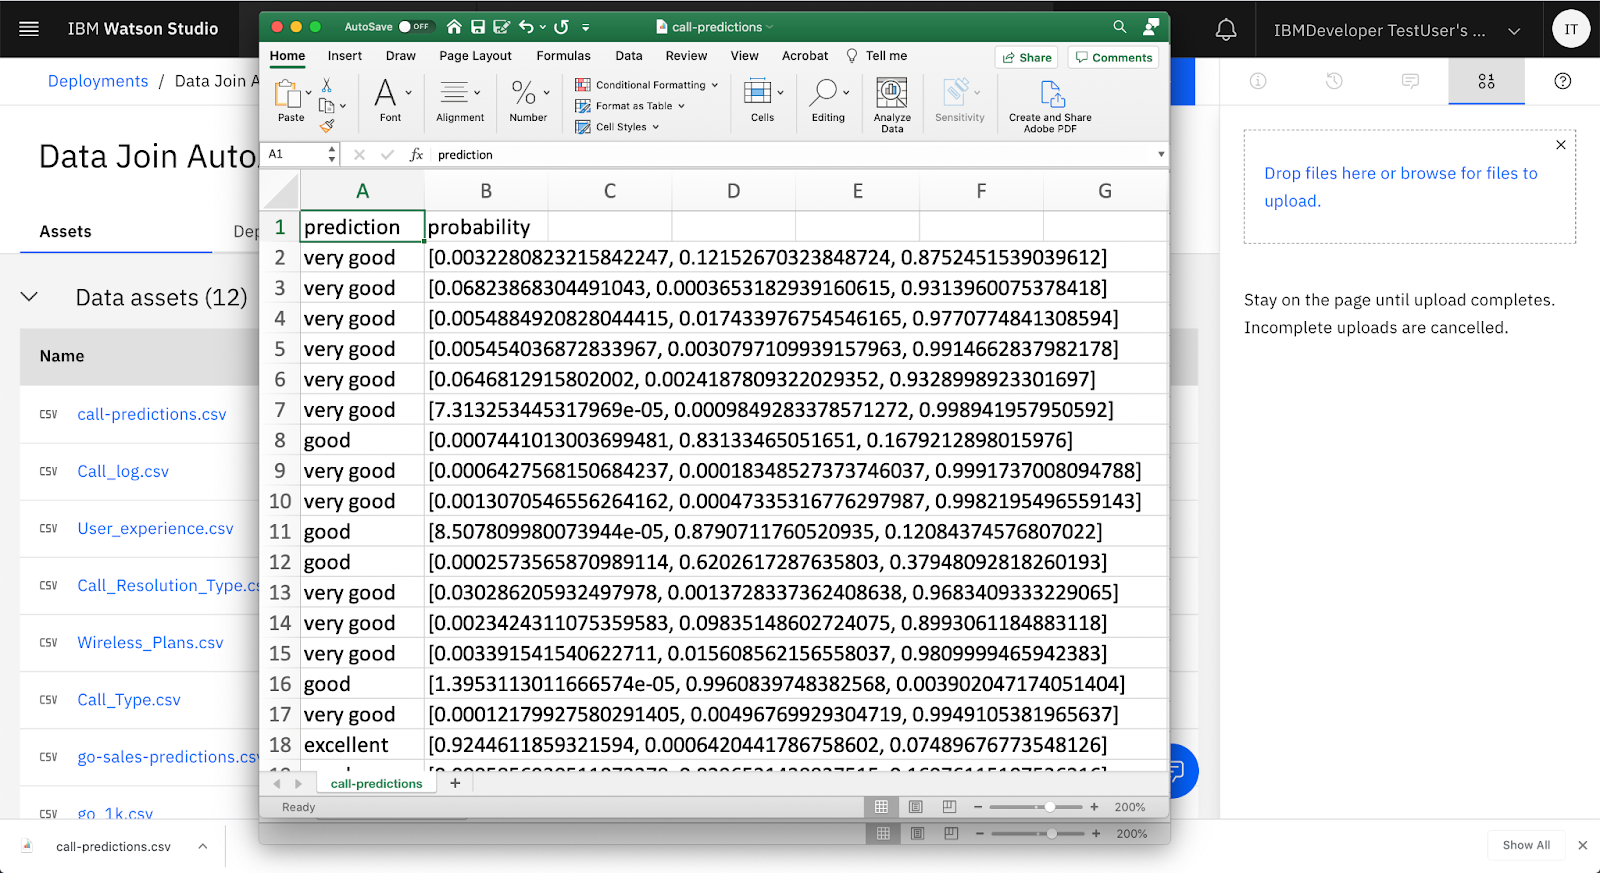Click the Deployments breadcrumb link
Viewport: 1600px width, 873px height.
(98, 81)
